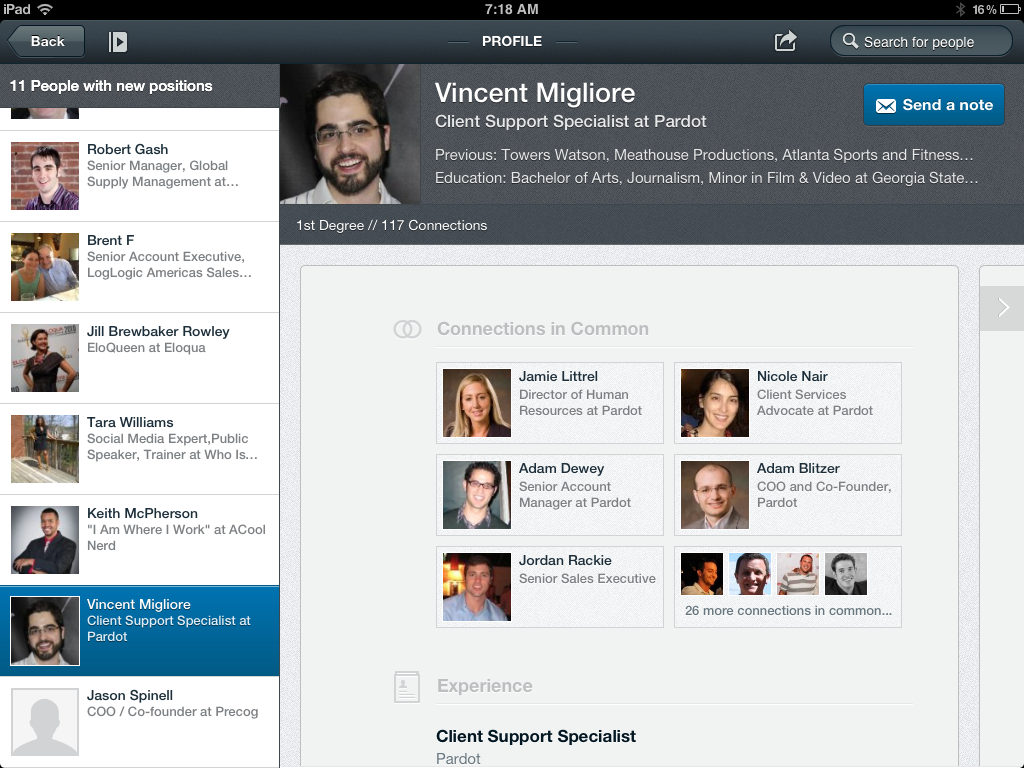This screenshot has width=1024, height=768.
Task: Tap 11 People with new positions header
Action: pos(111,86)
